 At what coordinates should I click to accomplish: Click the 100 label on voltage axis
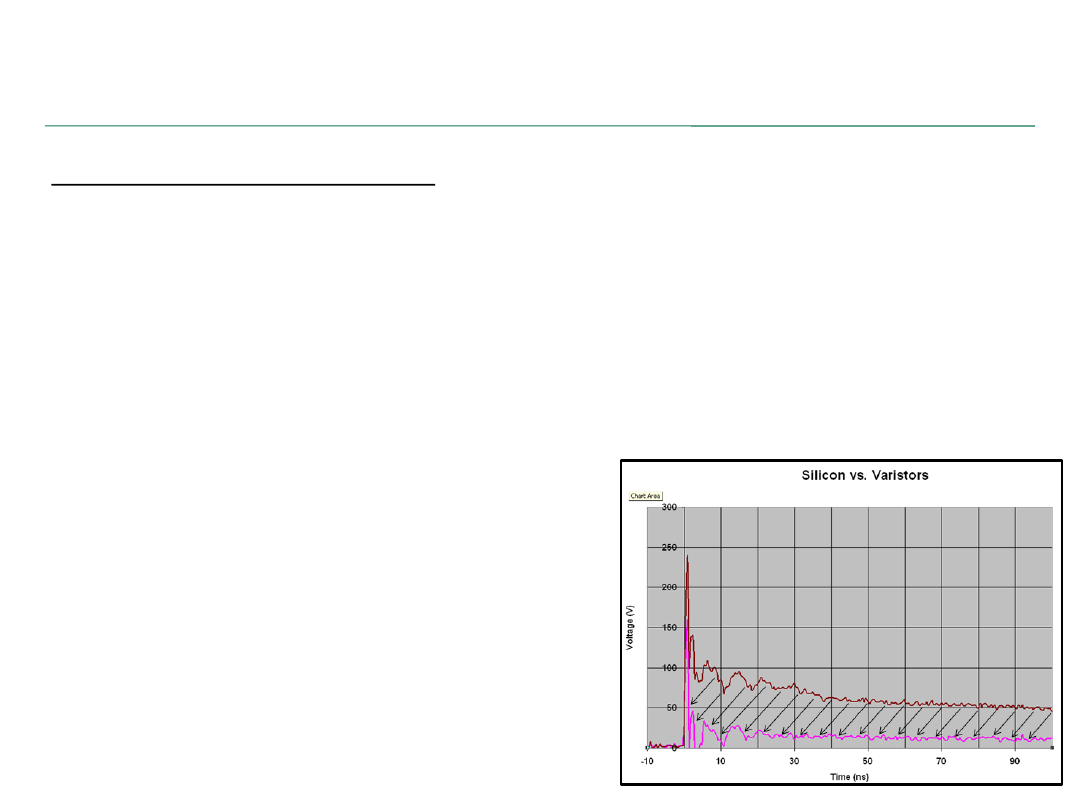pyautogui.click(x=643, y=668)
